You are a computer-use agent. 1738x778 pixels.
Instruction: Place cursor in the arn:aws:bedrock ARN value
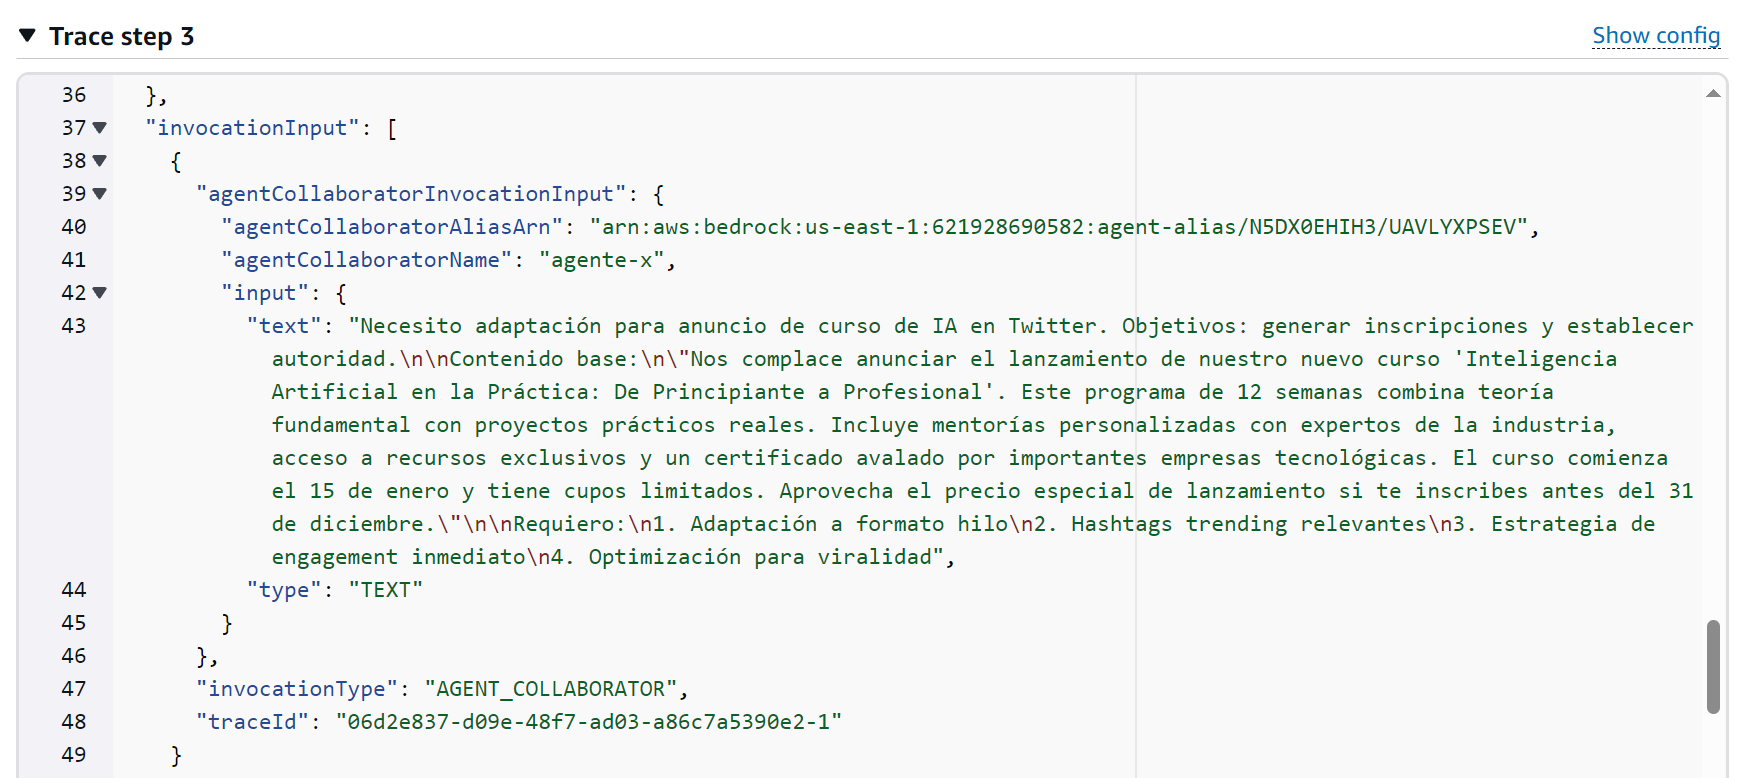(1060, 227)
